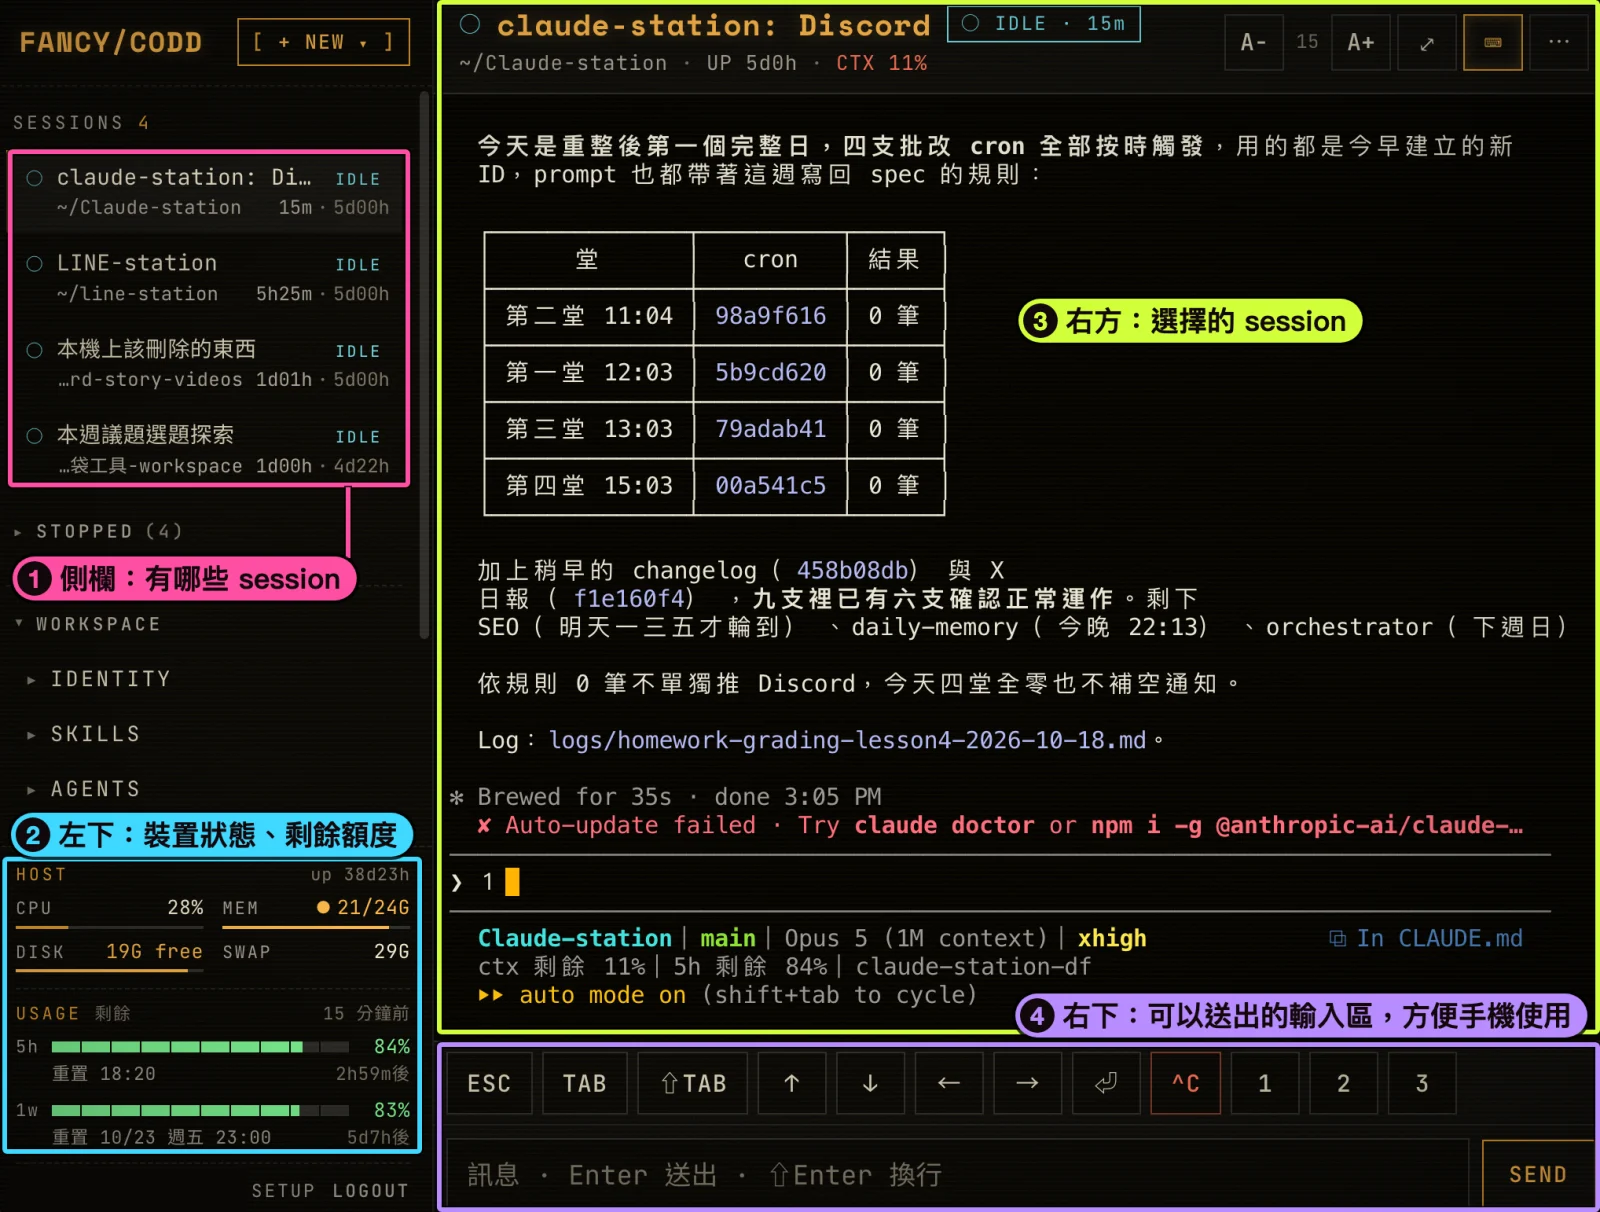Click the shift-TAB key button
The width and height of the screenshot is (1600, 1212).
(693, 1083)
